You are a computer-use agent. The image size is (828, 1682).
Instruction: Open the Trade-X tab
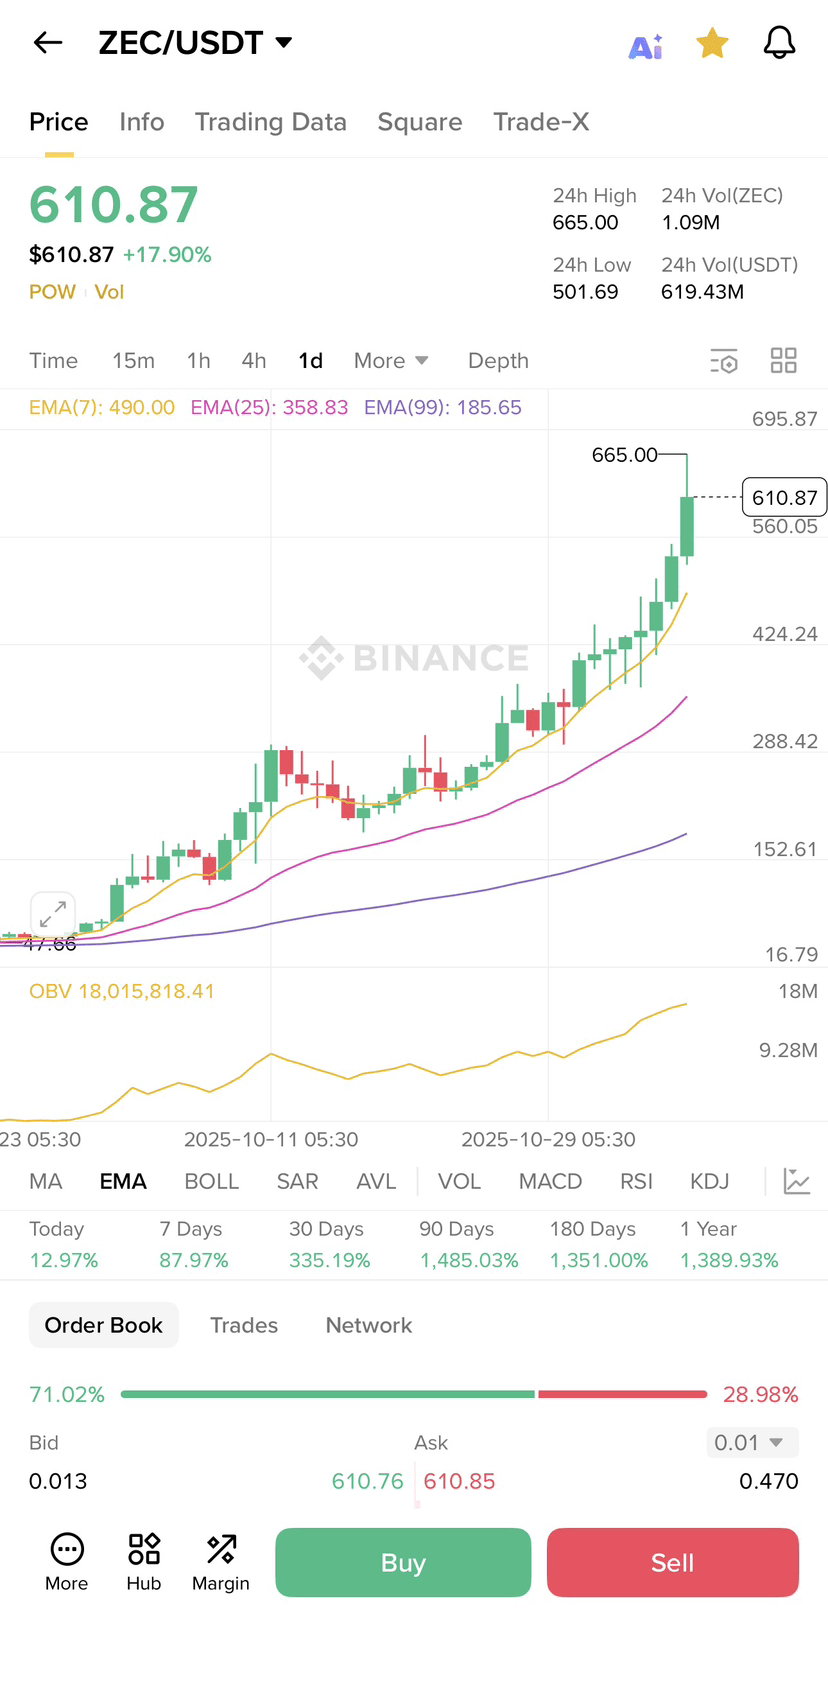pos(541,122)
